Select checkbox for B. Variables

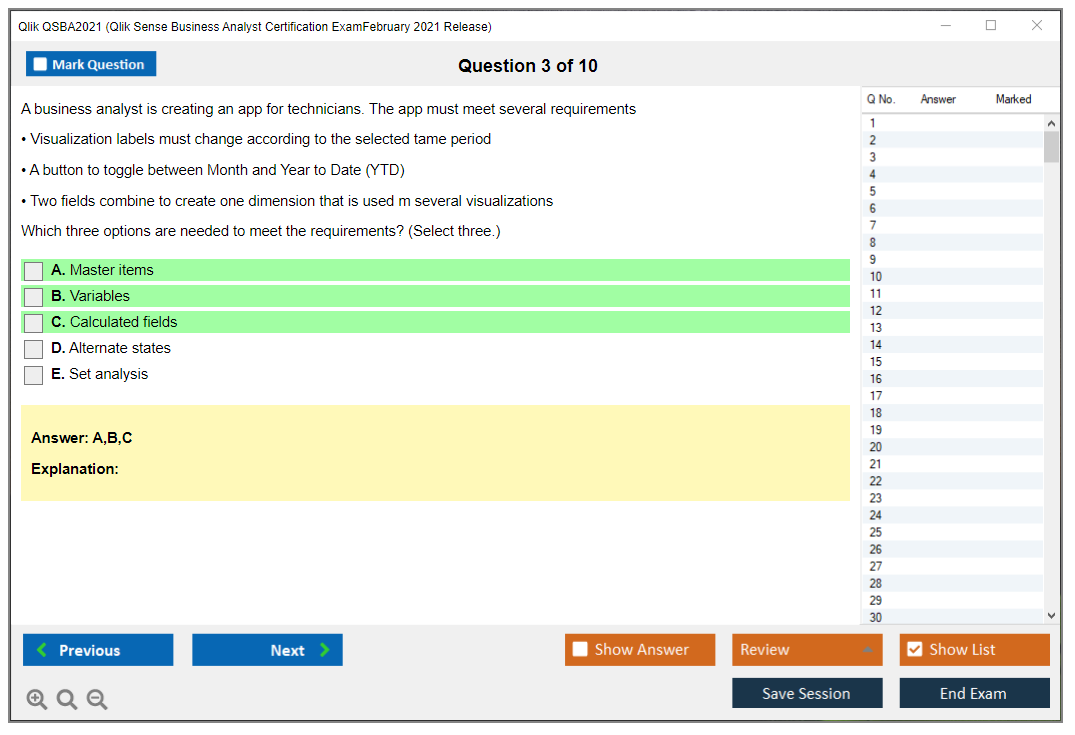click(x=34, y=297)
